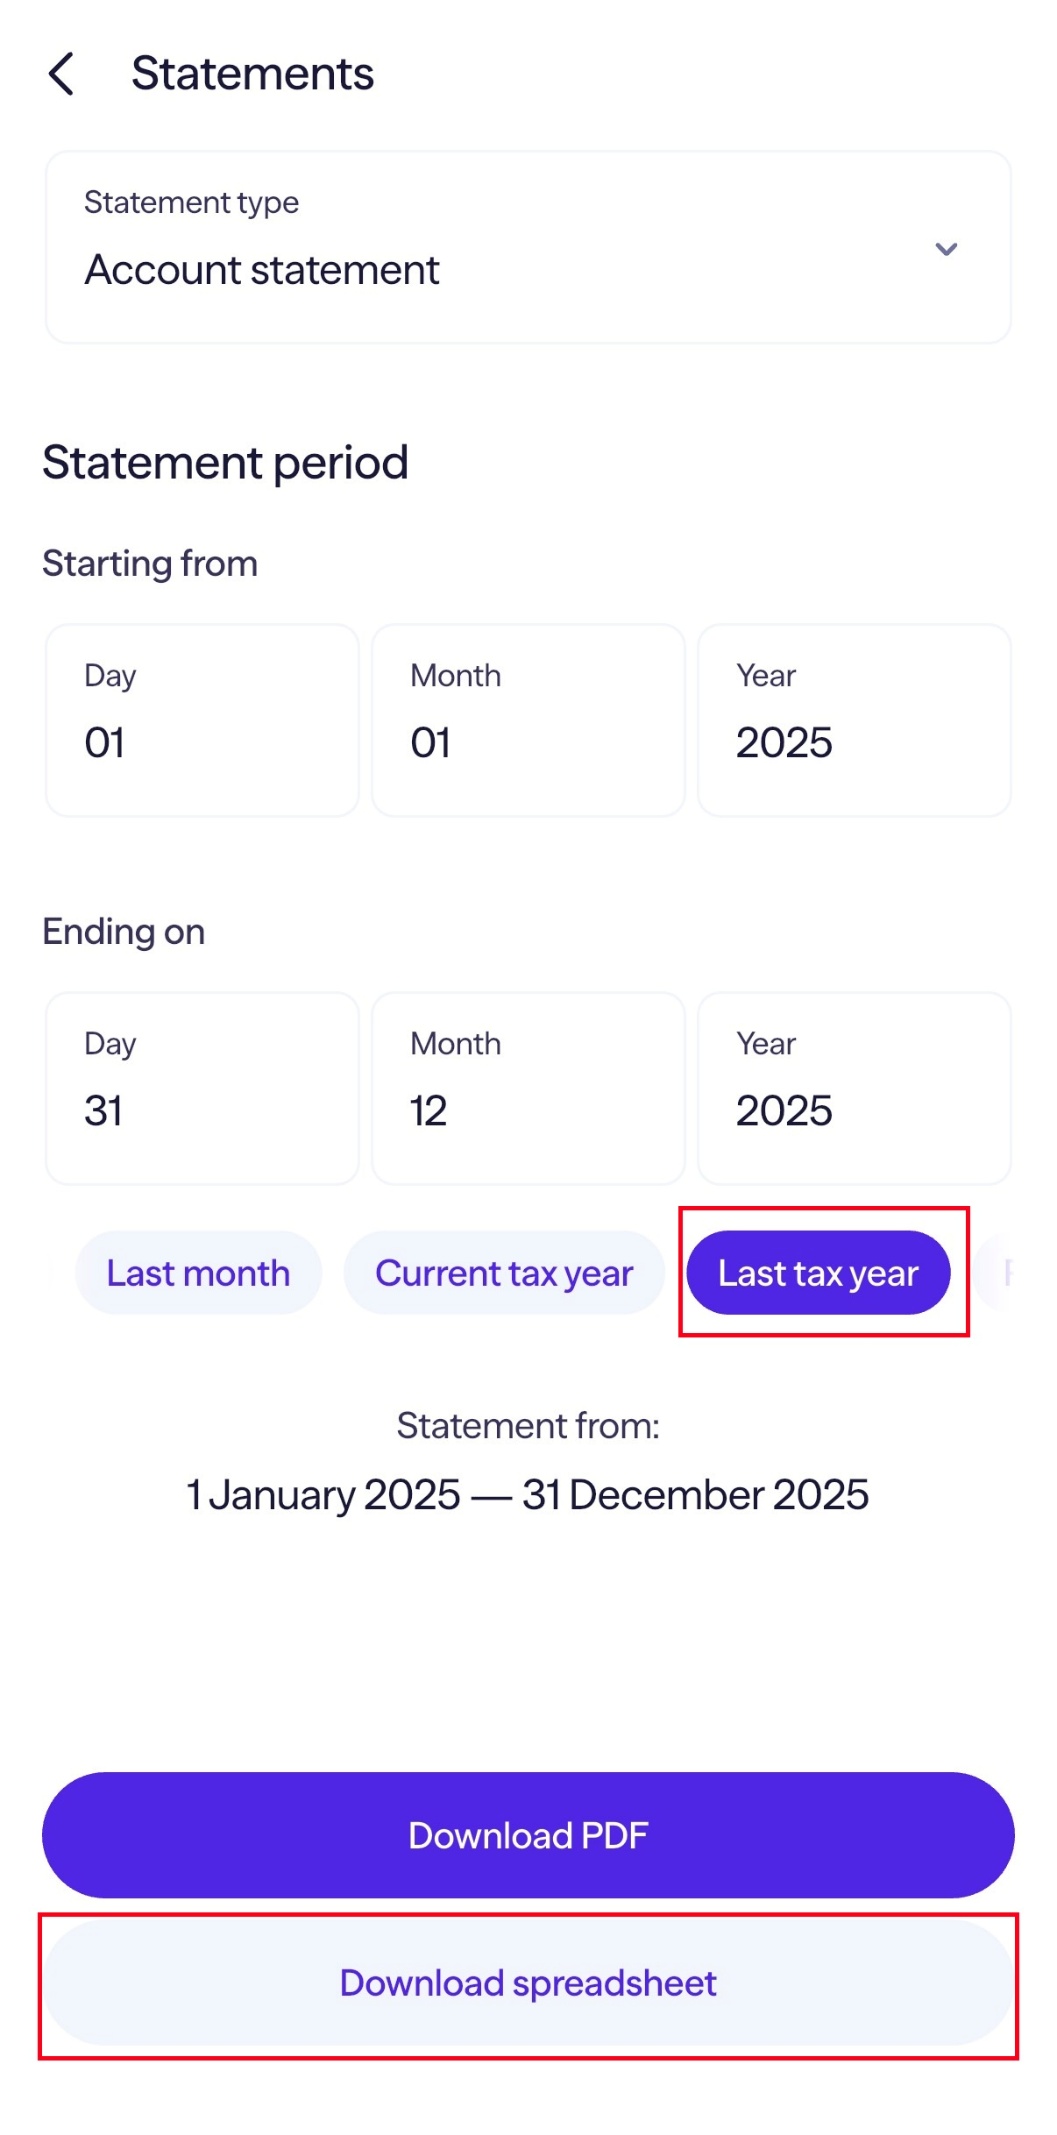This screenshot has width=1057, height=2135.
Task: Select the Current tax year shortcut
Action: pyautogui.click(x=504, y=1272)
